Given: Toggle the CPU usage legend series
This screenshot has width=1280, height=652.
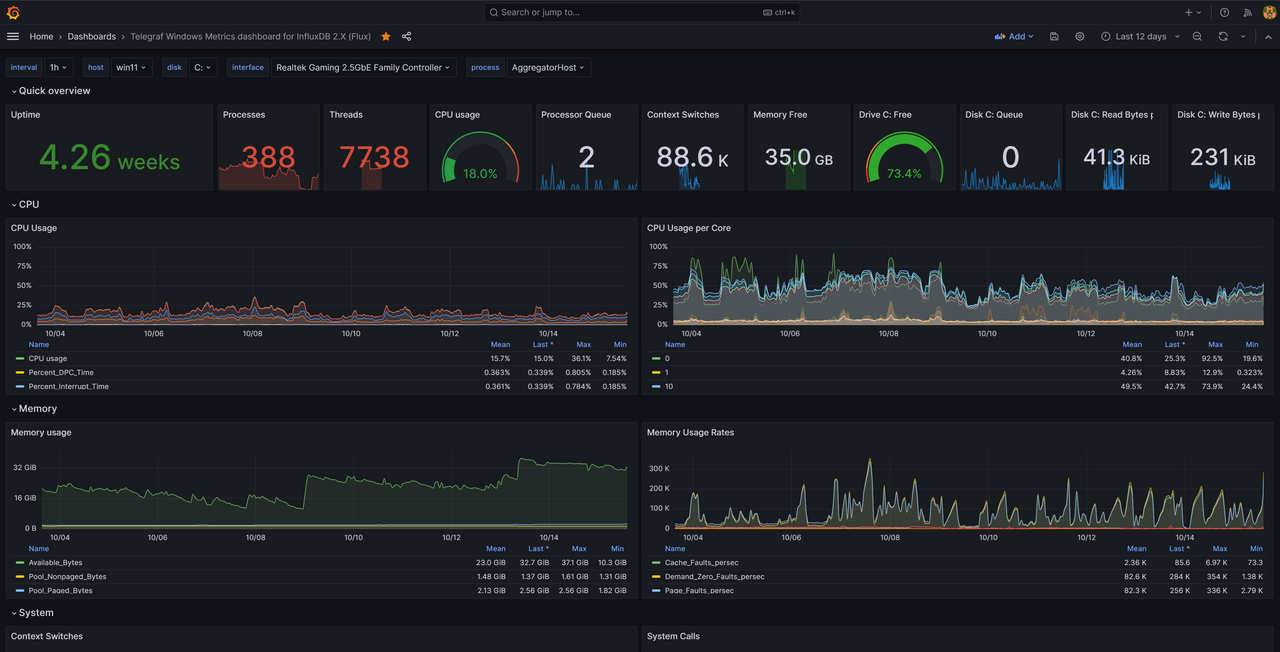Looking at the screenshot, I should (x=48, y=358).
